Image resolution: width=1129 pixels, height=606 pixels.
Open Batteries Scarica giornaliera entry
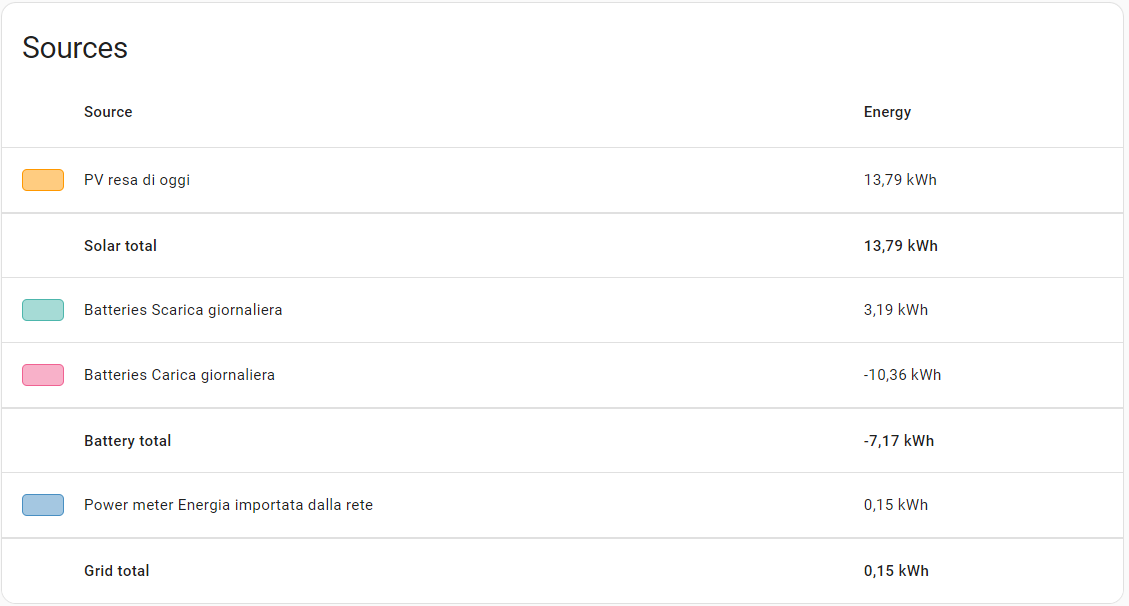point(183,310)
